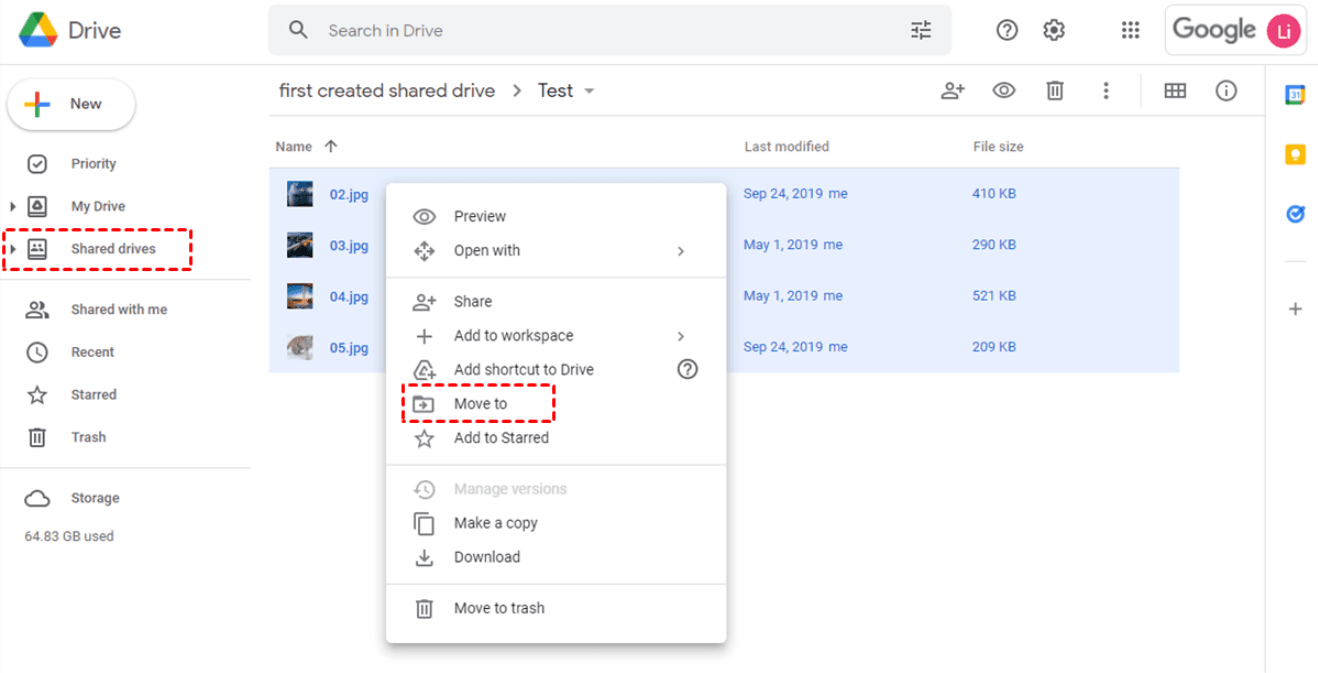Click the search options filter icon
Image resolution: width=1318 pixels, height=673 pixels.
click(x=921, y=30)
